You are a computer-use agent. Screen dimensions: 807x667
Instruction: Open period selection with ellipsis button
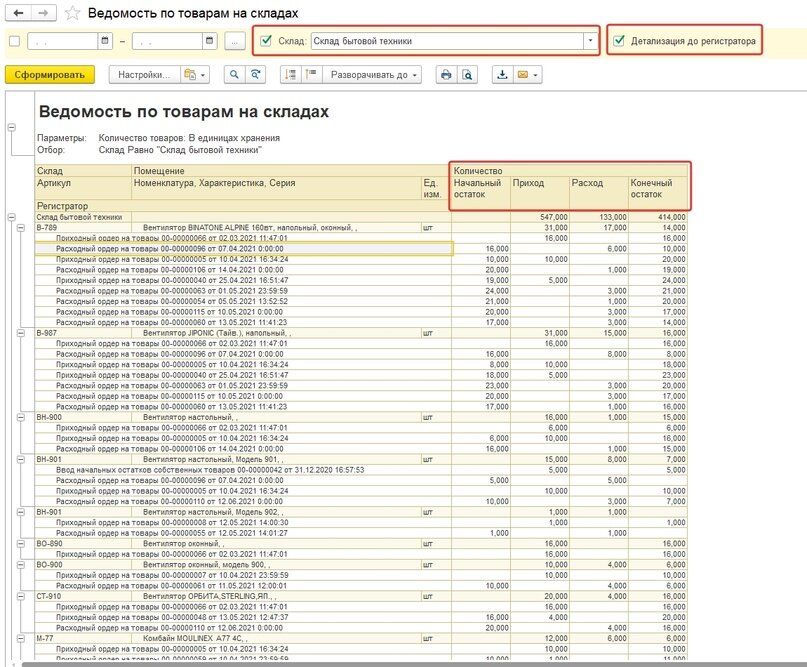235,41
